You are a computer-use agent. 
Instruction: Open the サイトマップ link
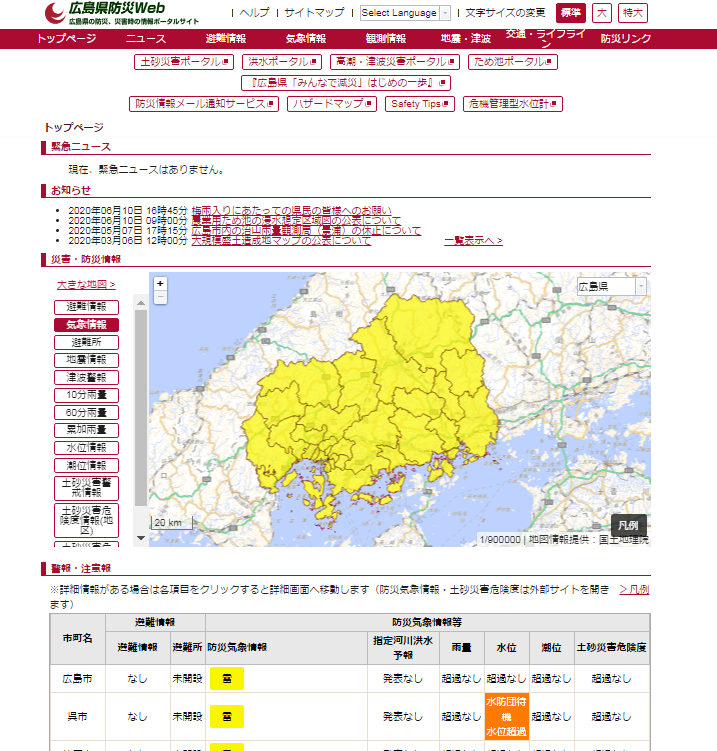tap(314, 13)
